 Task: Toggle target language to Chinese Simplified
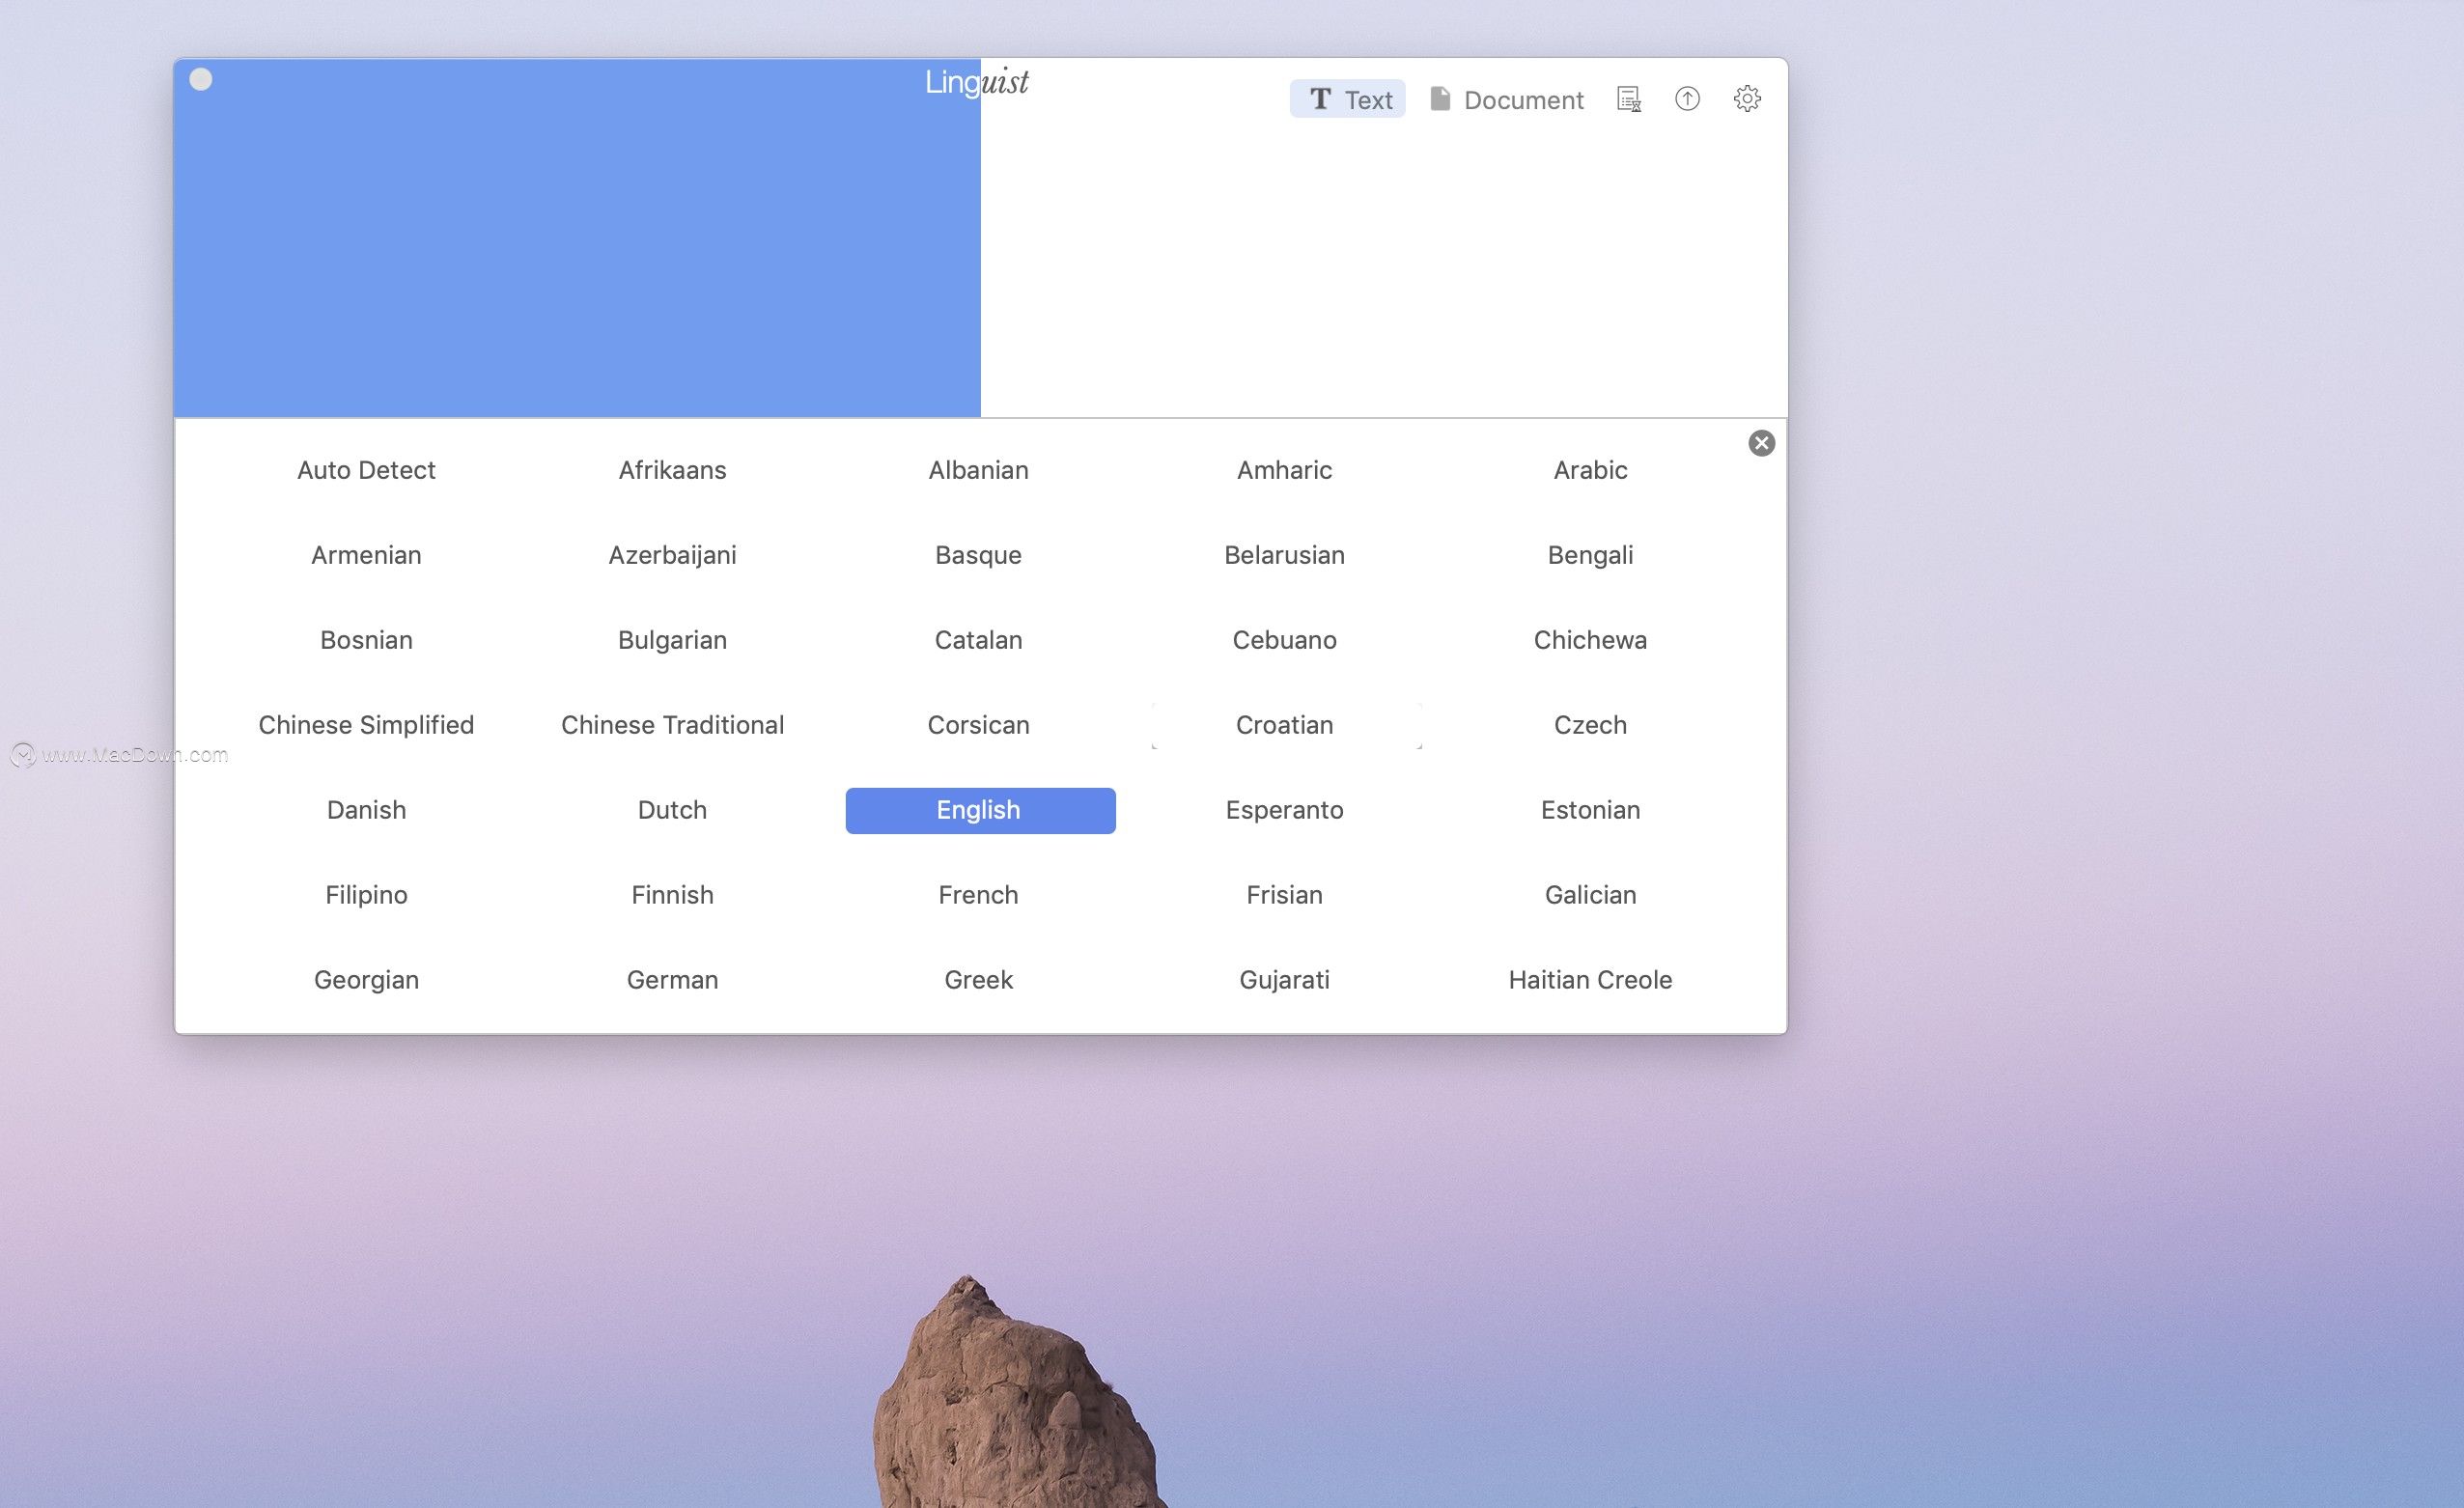(364, 723)
